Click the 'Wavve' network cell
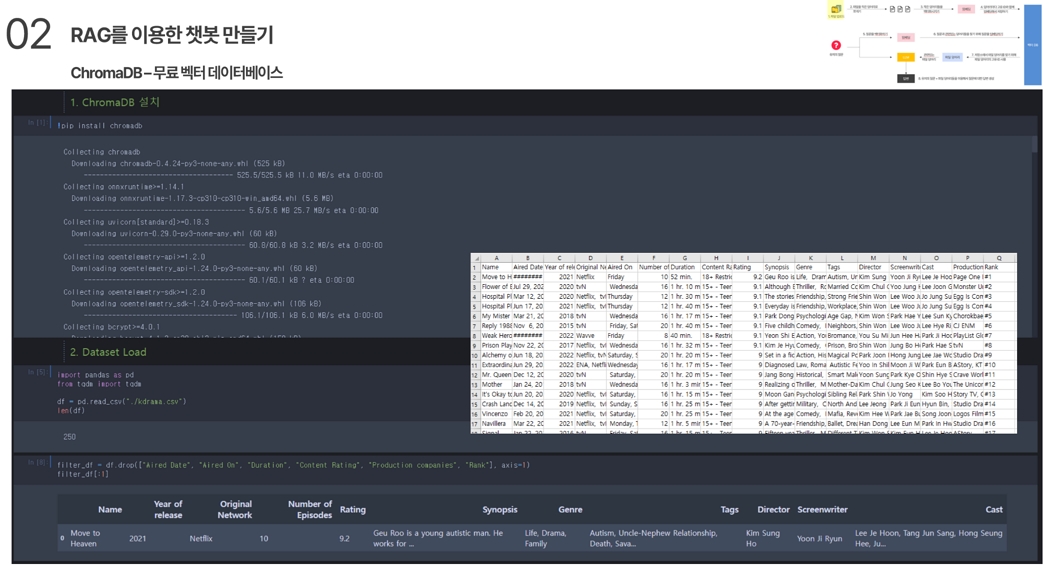The image size is (1049, 570). (590, 336)
